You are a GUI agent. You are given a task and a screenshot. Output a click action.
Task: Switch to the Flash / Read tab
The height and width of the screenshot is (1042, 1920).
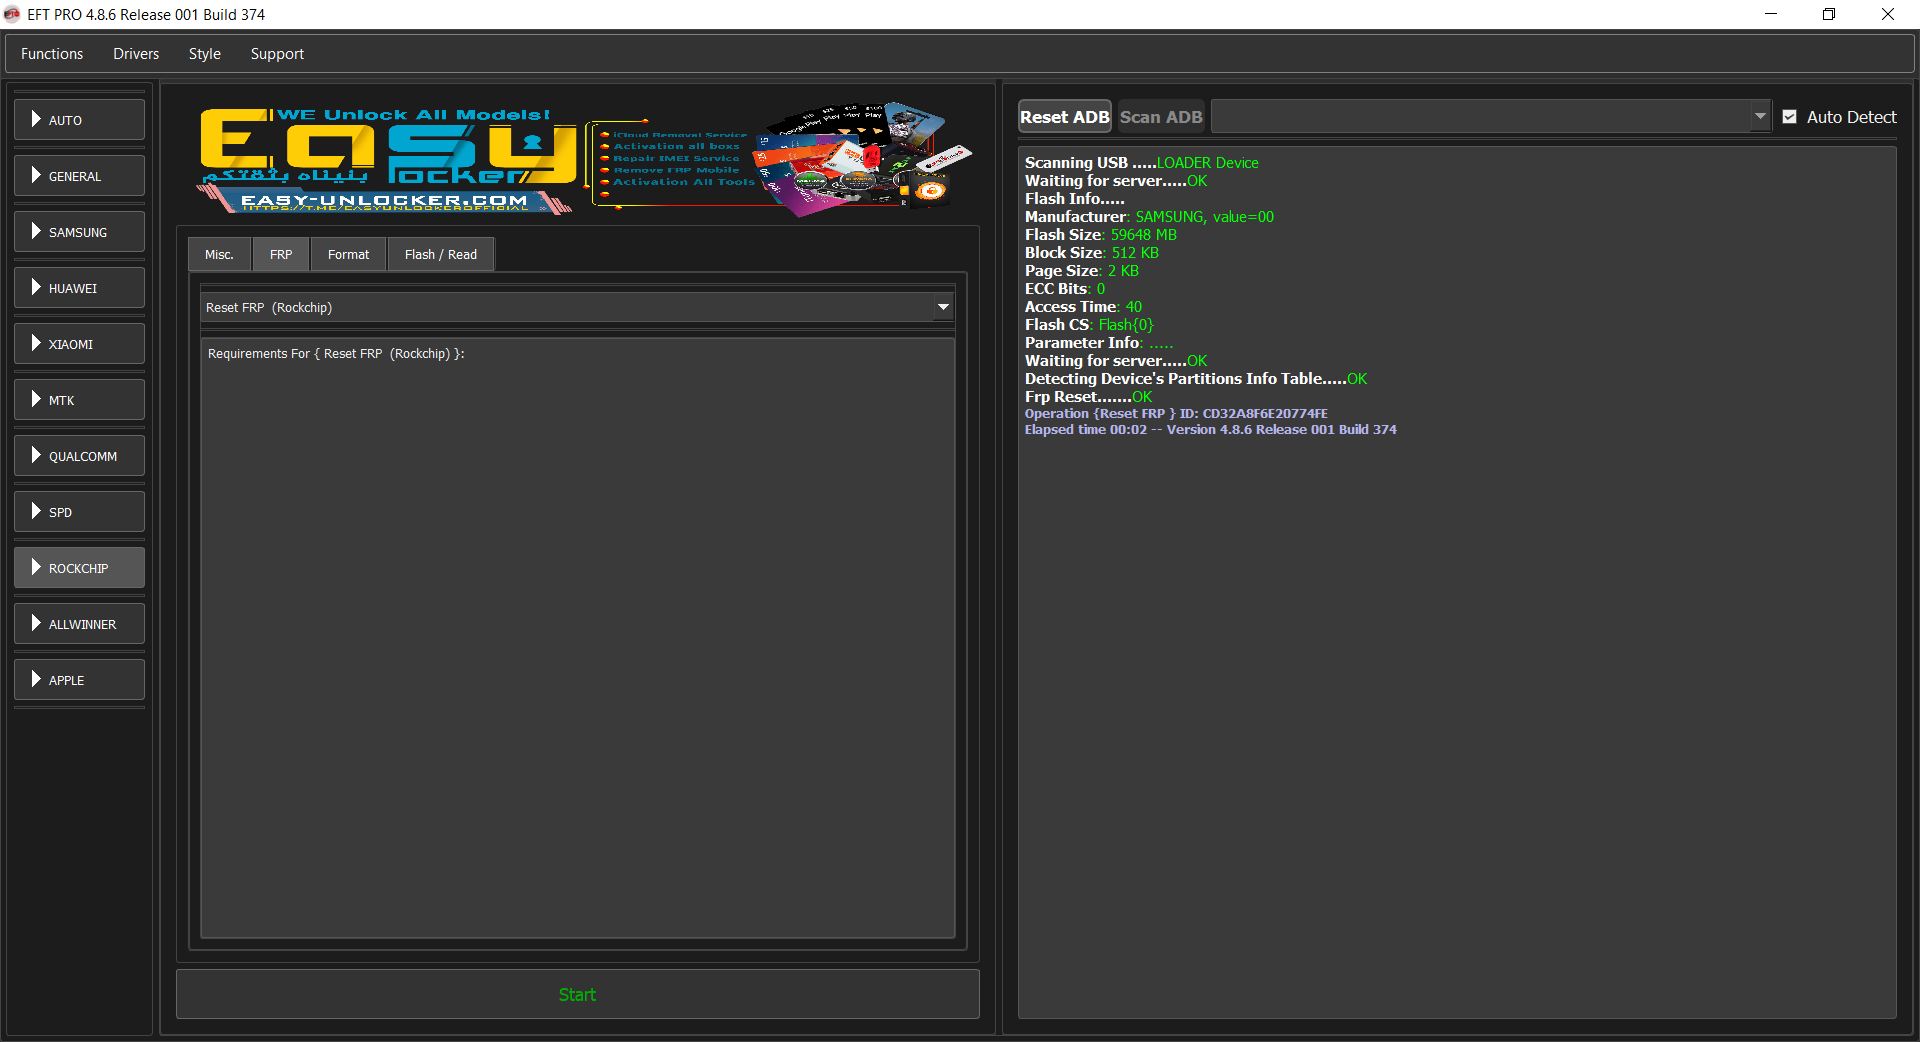pos(441,255)
